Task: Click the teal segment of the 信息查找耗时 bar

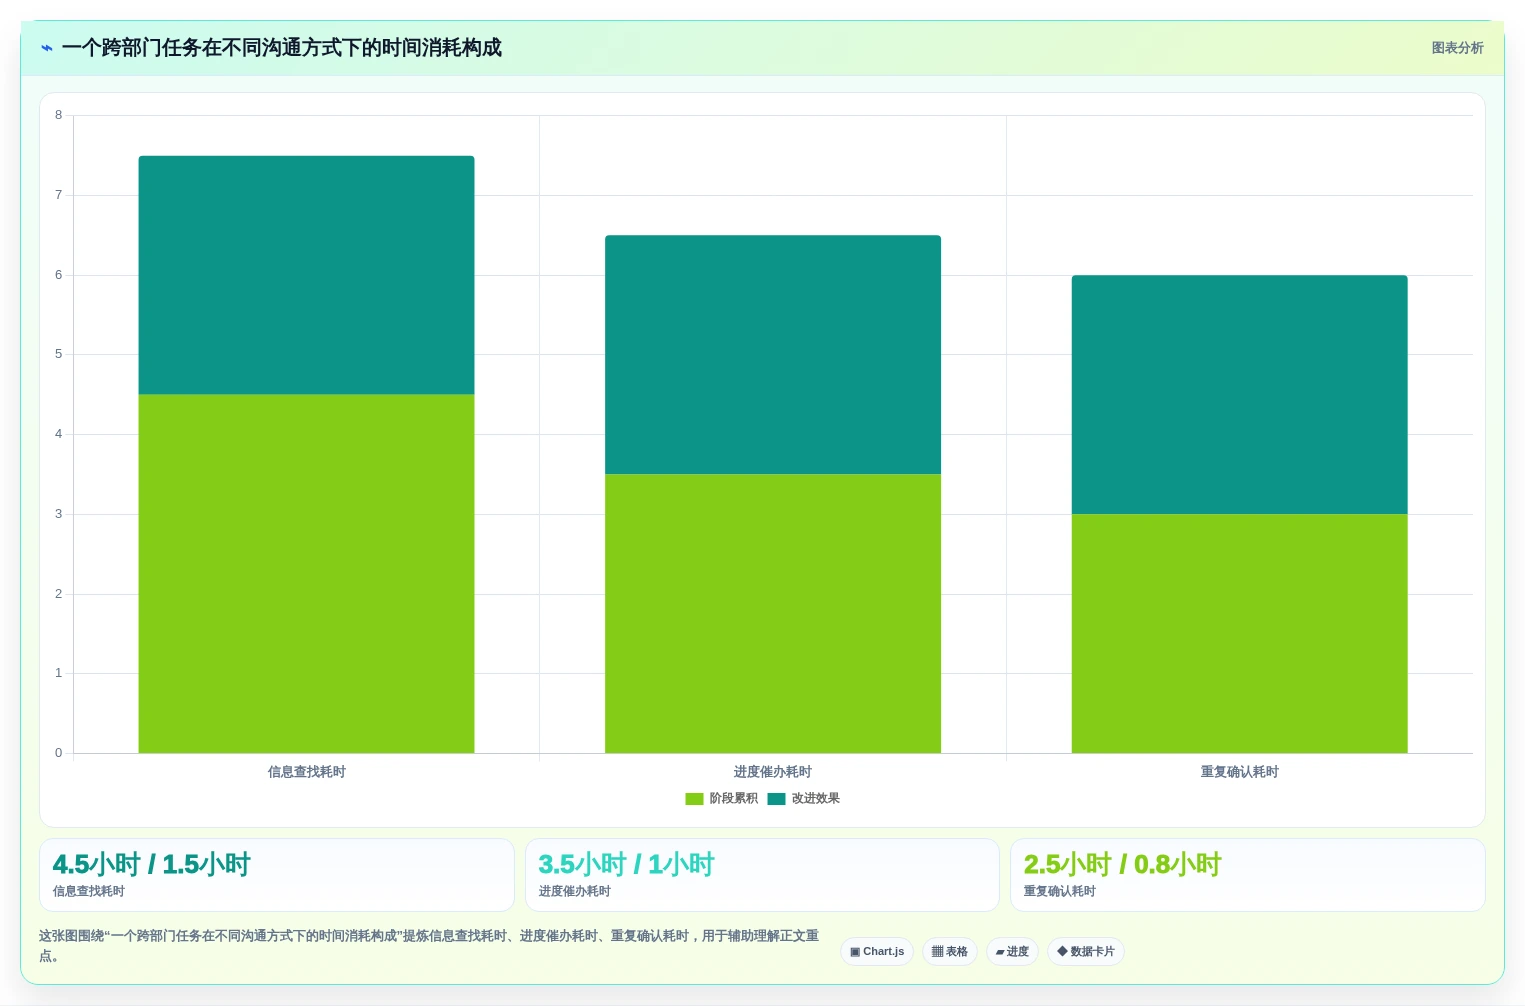Action: click(306, 275)
